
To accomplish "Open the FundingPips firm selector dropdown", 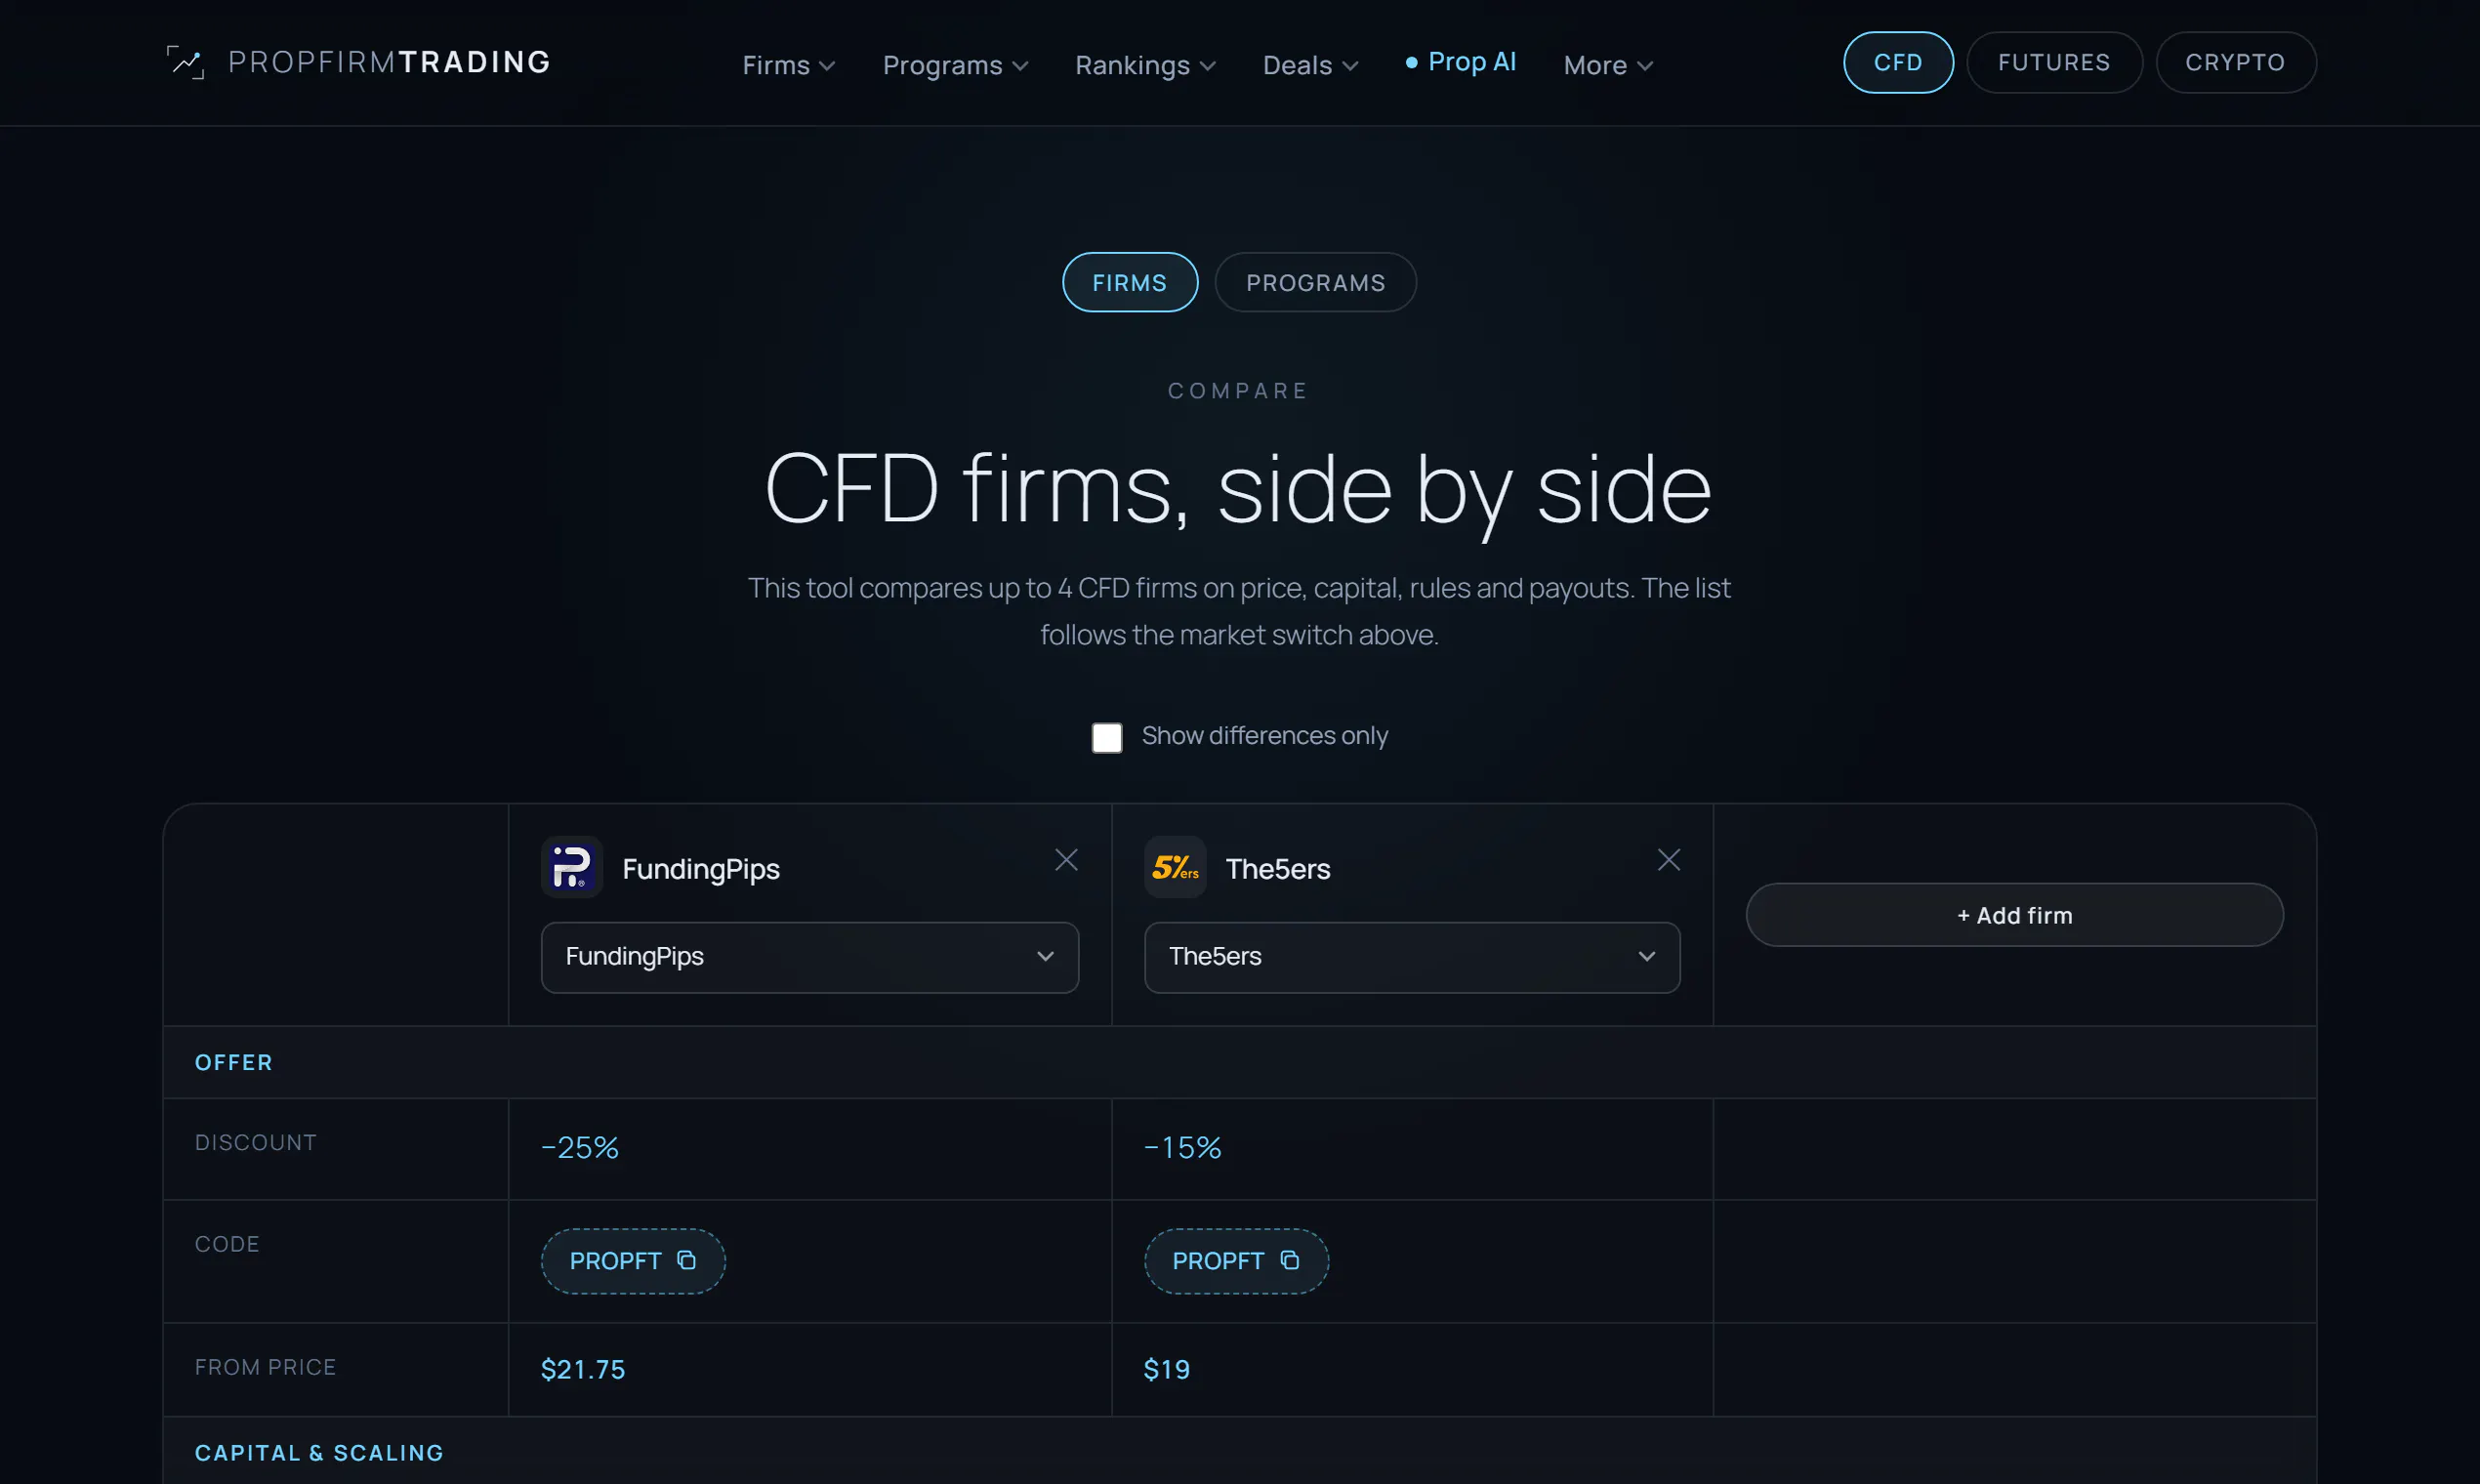I will (x=810, y=957).
